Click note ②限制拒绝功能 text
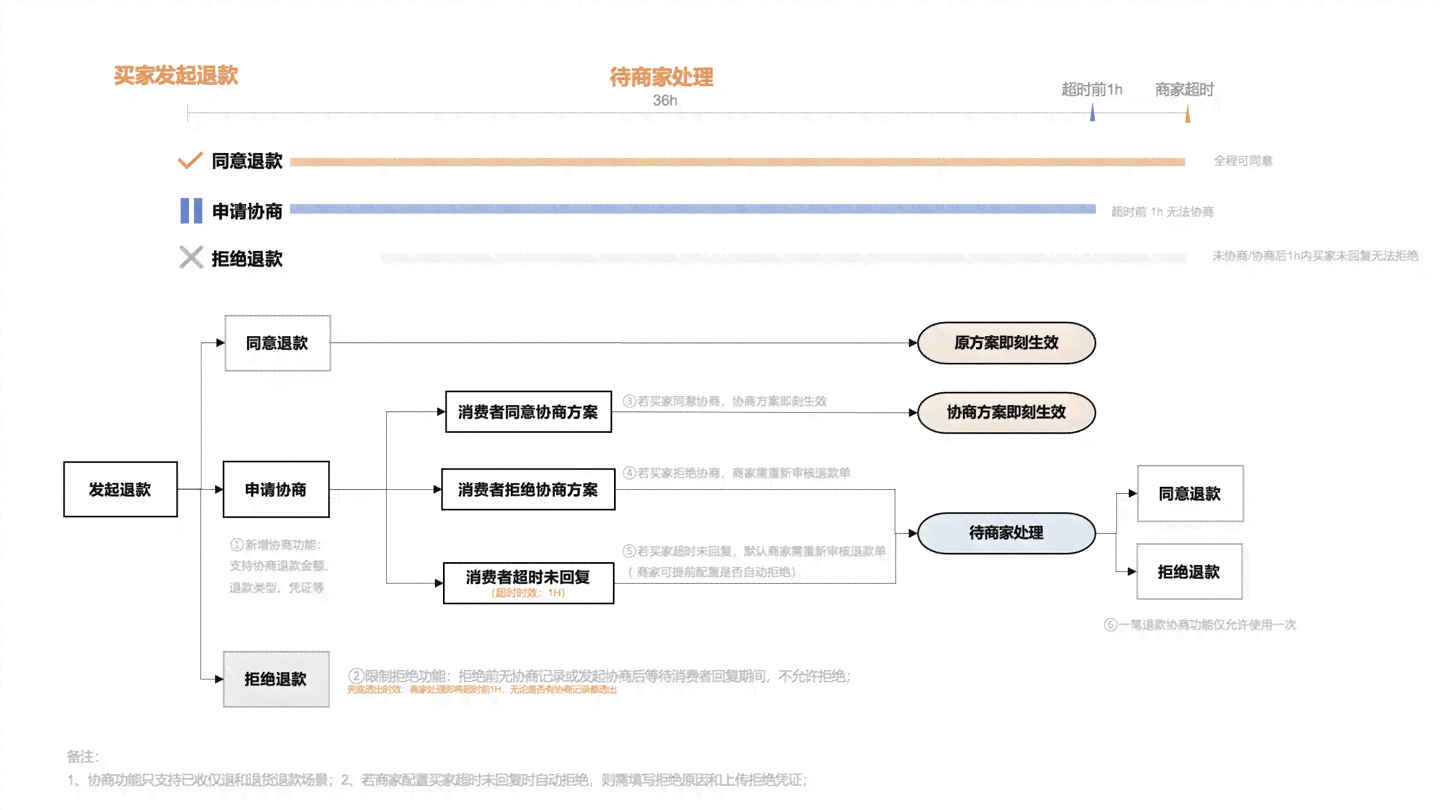Screen dimensions: 1440x810 (x=600, y=676)
